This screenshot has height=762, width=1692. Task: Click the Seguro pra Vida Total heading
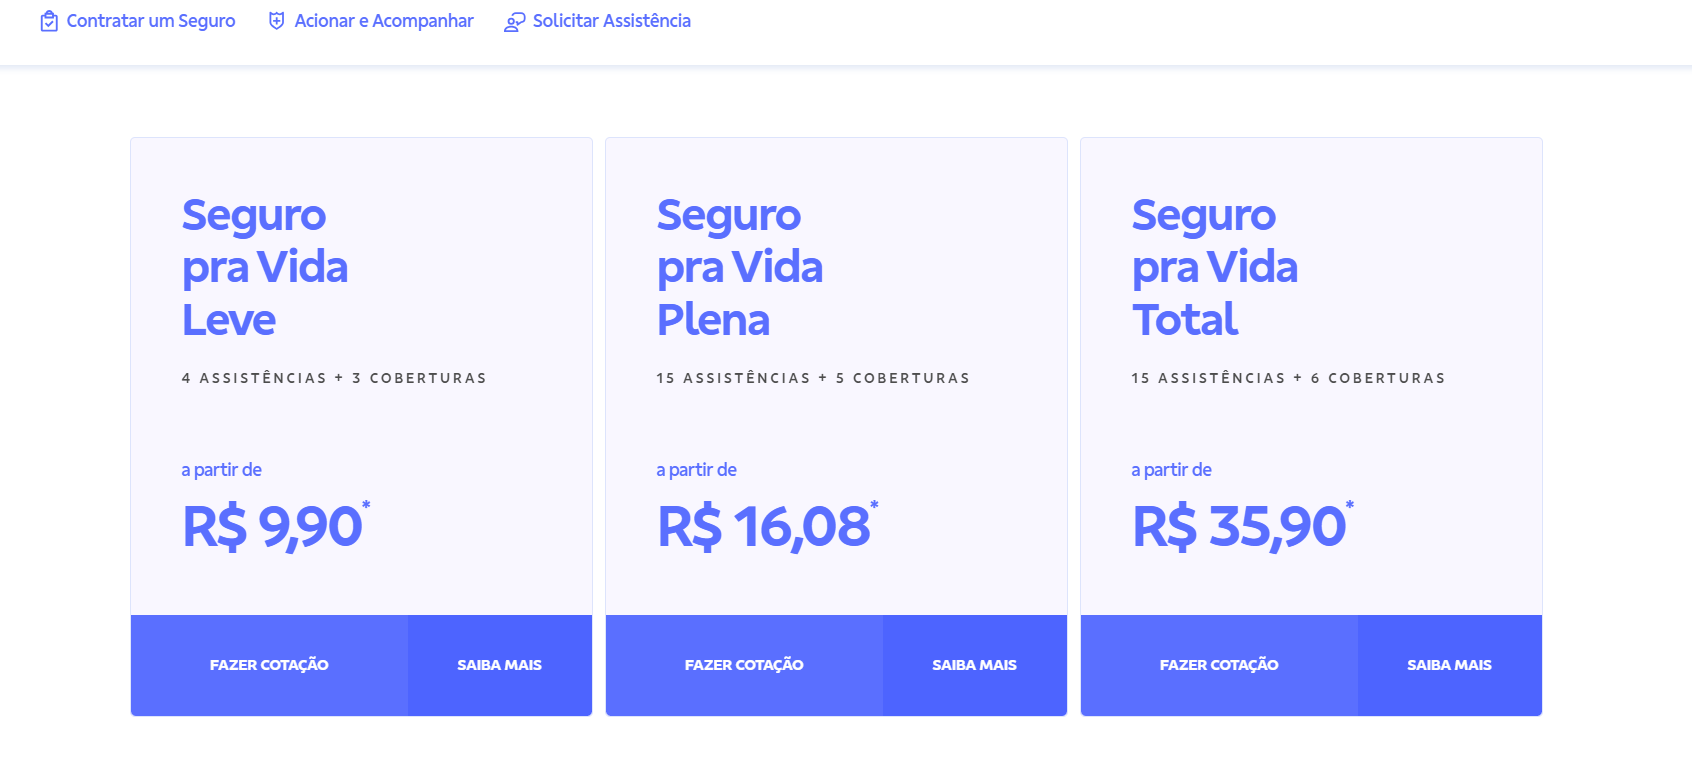coord(1215,267)
